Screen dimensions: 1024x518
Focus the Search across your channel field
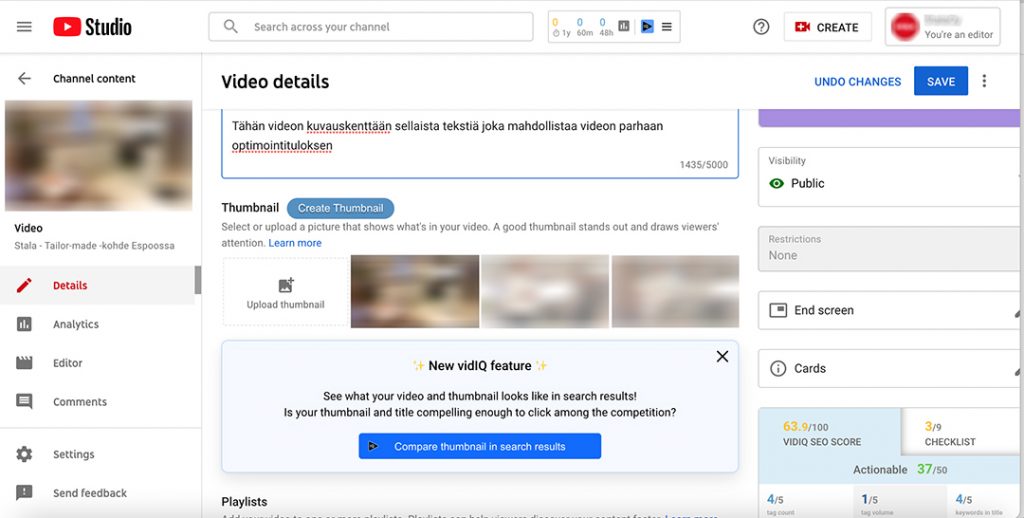(370, 27)
